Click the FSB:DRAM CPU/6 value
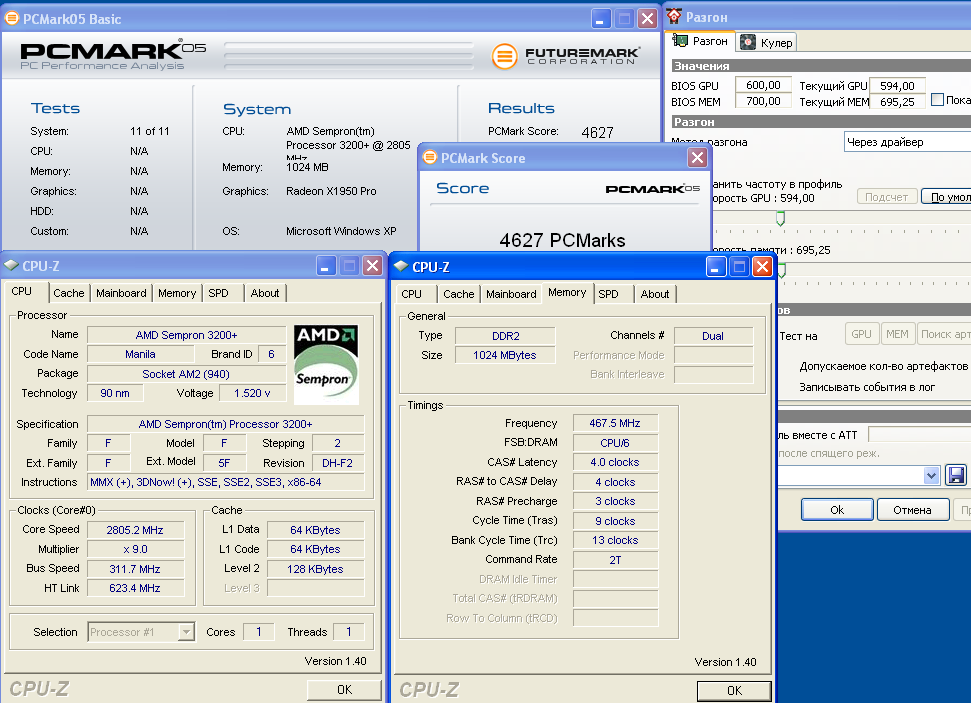The height and width of the screenshot is (703, 971). pyautogui.click(x=615, y=443)
